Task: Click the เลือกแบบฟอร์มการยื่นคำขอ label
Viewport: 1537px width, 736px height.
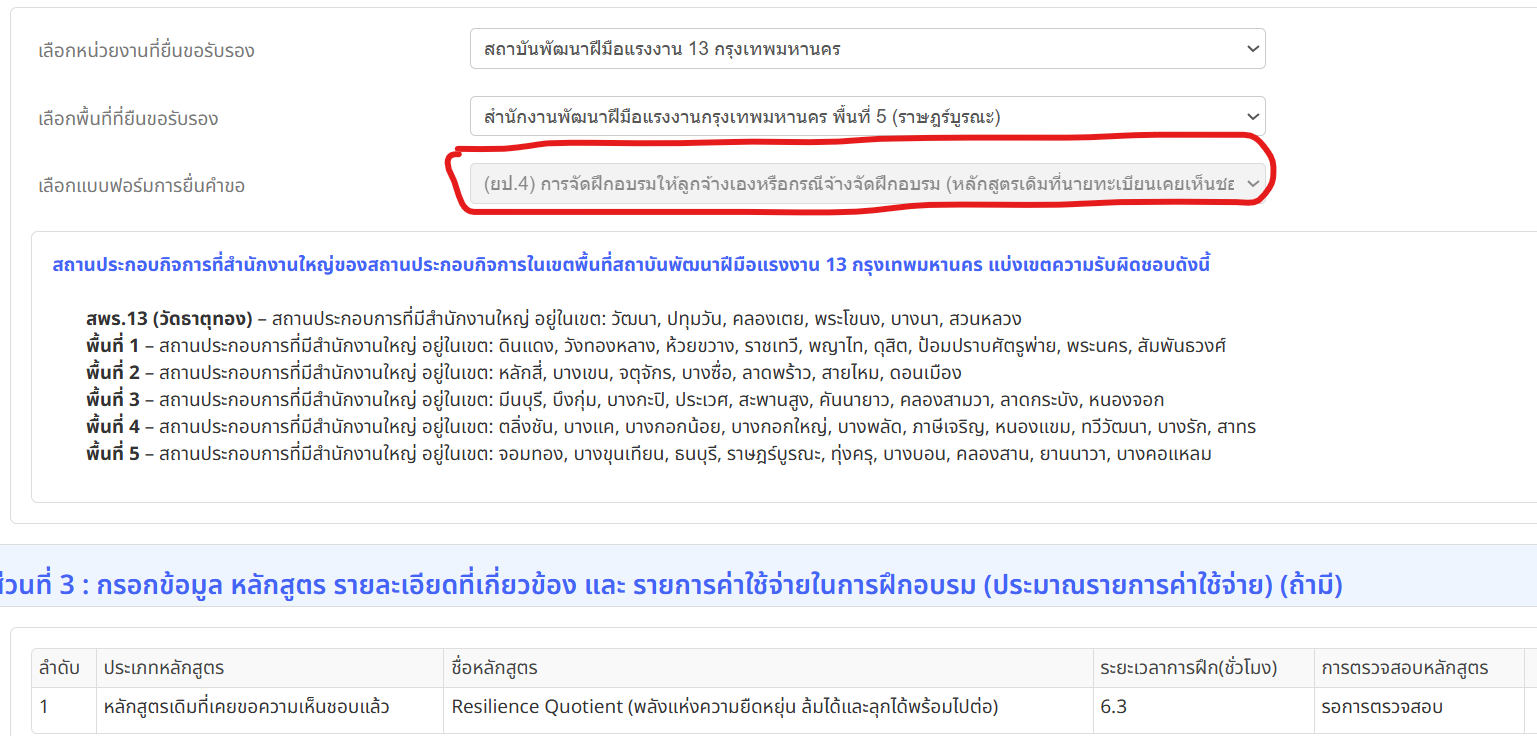Action: 141,185
